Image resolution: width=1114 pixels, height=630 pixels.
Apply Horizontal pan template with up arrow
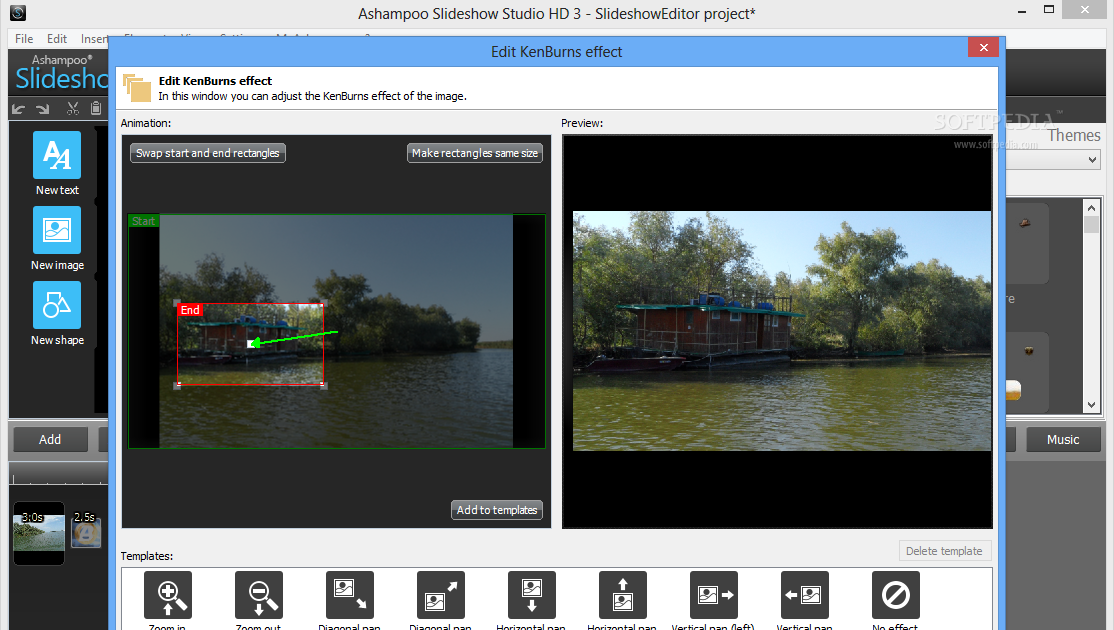coord(622,595)
